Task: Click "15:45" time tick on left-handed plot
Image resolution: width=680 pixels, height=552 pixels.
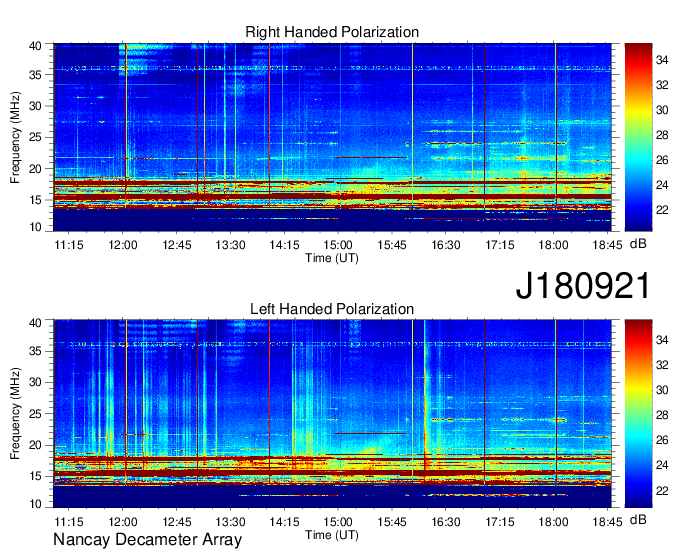Action: coord(392,521)
